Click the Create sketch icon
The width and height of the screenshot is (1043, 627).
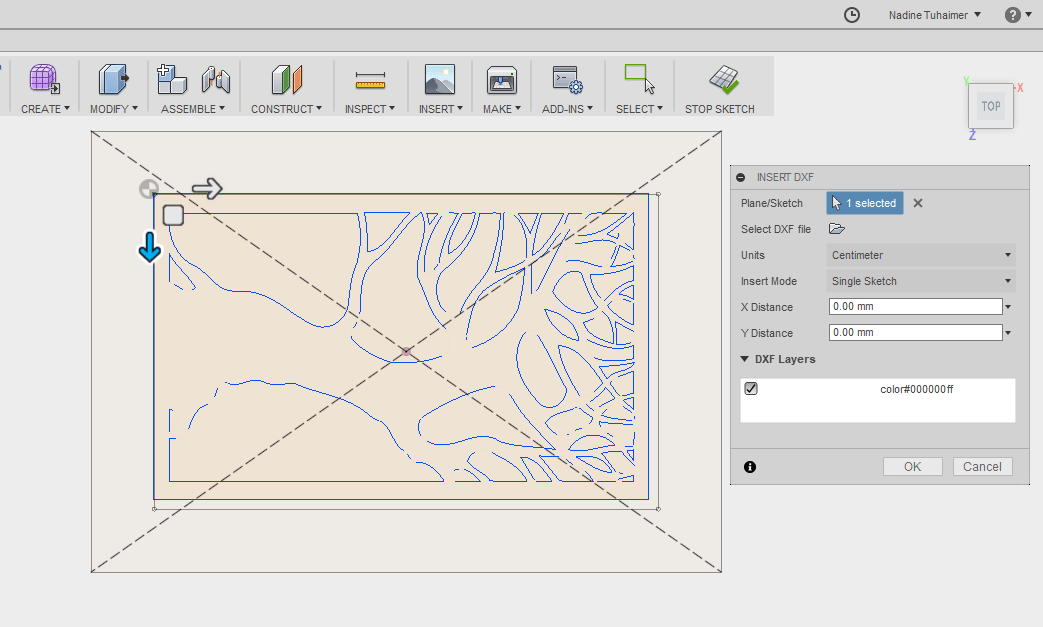[x=44, y=80]
